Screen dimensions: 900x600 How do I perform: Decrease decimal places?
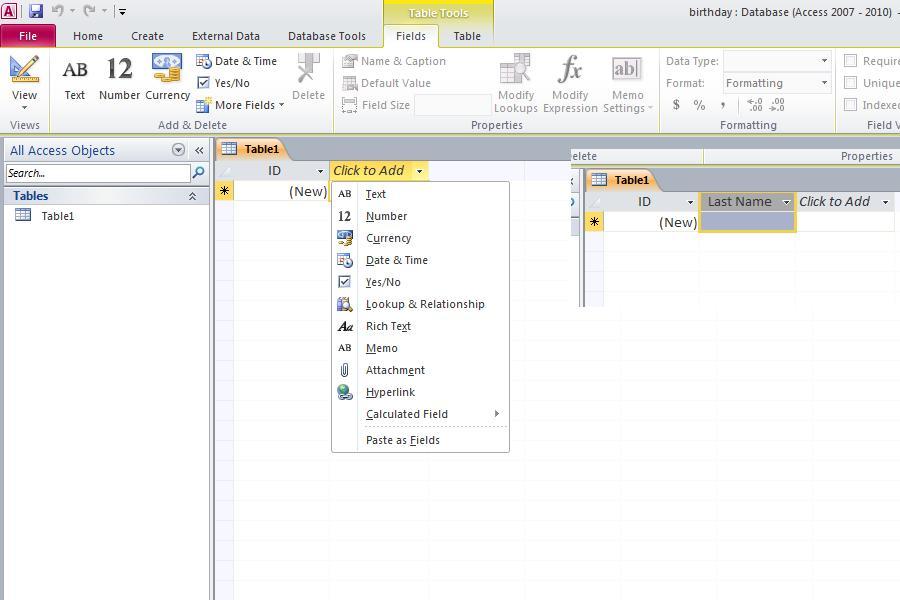(777, 104)
